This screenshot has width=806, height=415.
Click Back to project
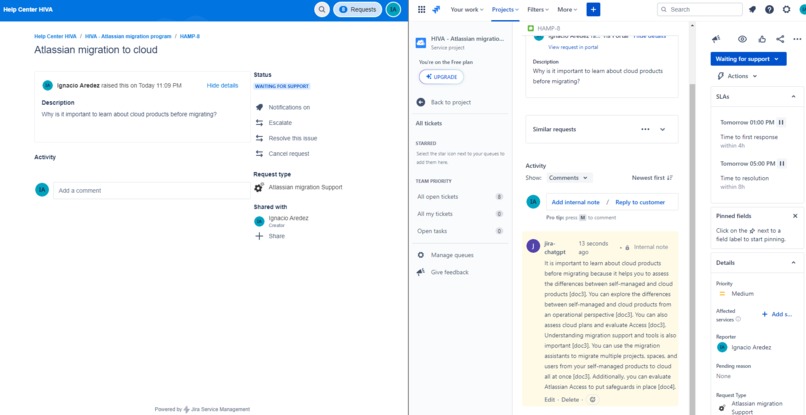click(444, 102)
